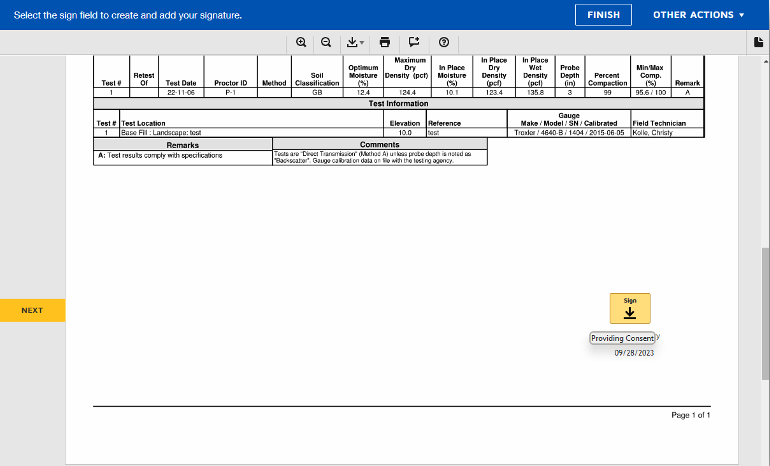Select the 09/28/2023 date field

633,352
